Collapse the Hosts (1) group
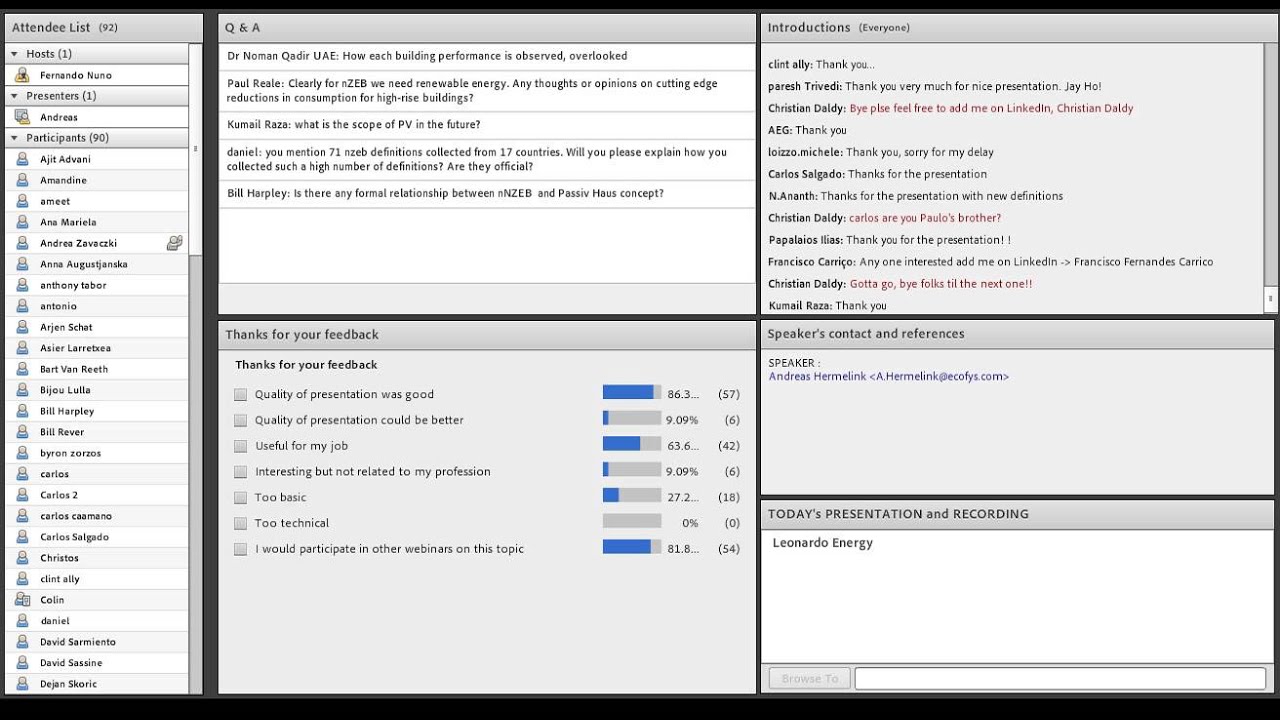Image resolution: width=1280 pixels, height=720 pixels. (x=15, y=54)
